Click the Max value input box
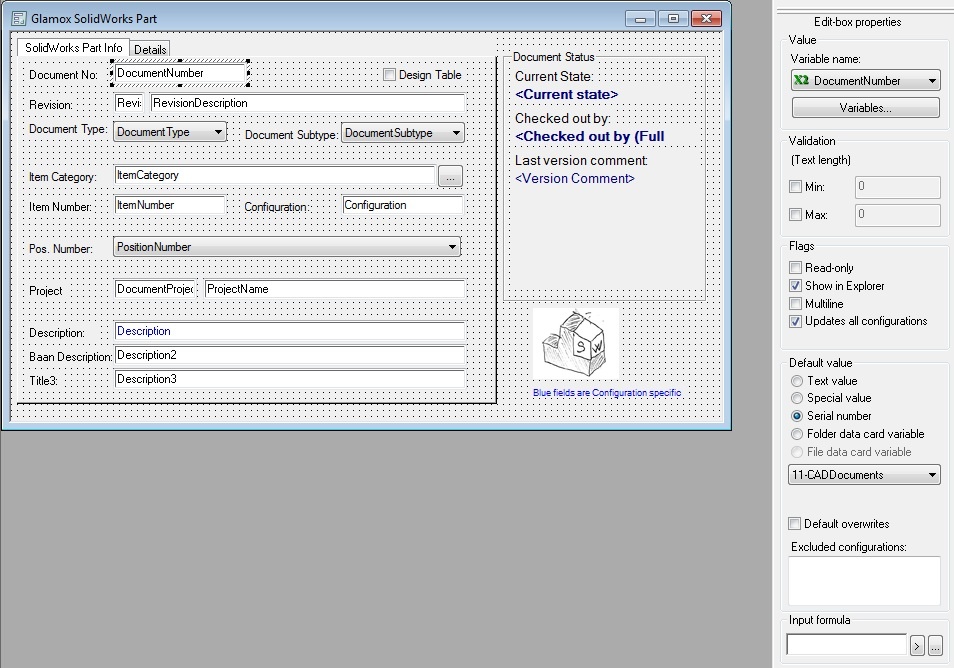This screenshot has height=668, width=954. [x=897, y=215]
